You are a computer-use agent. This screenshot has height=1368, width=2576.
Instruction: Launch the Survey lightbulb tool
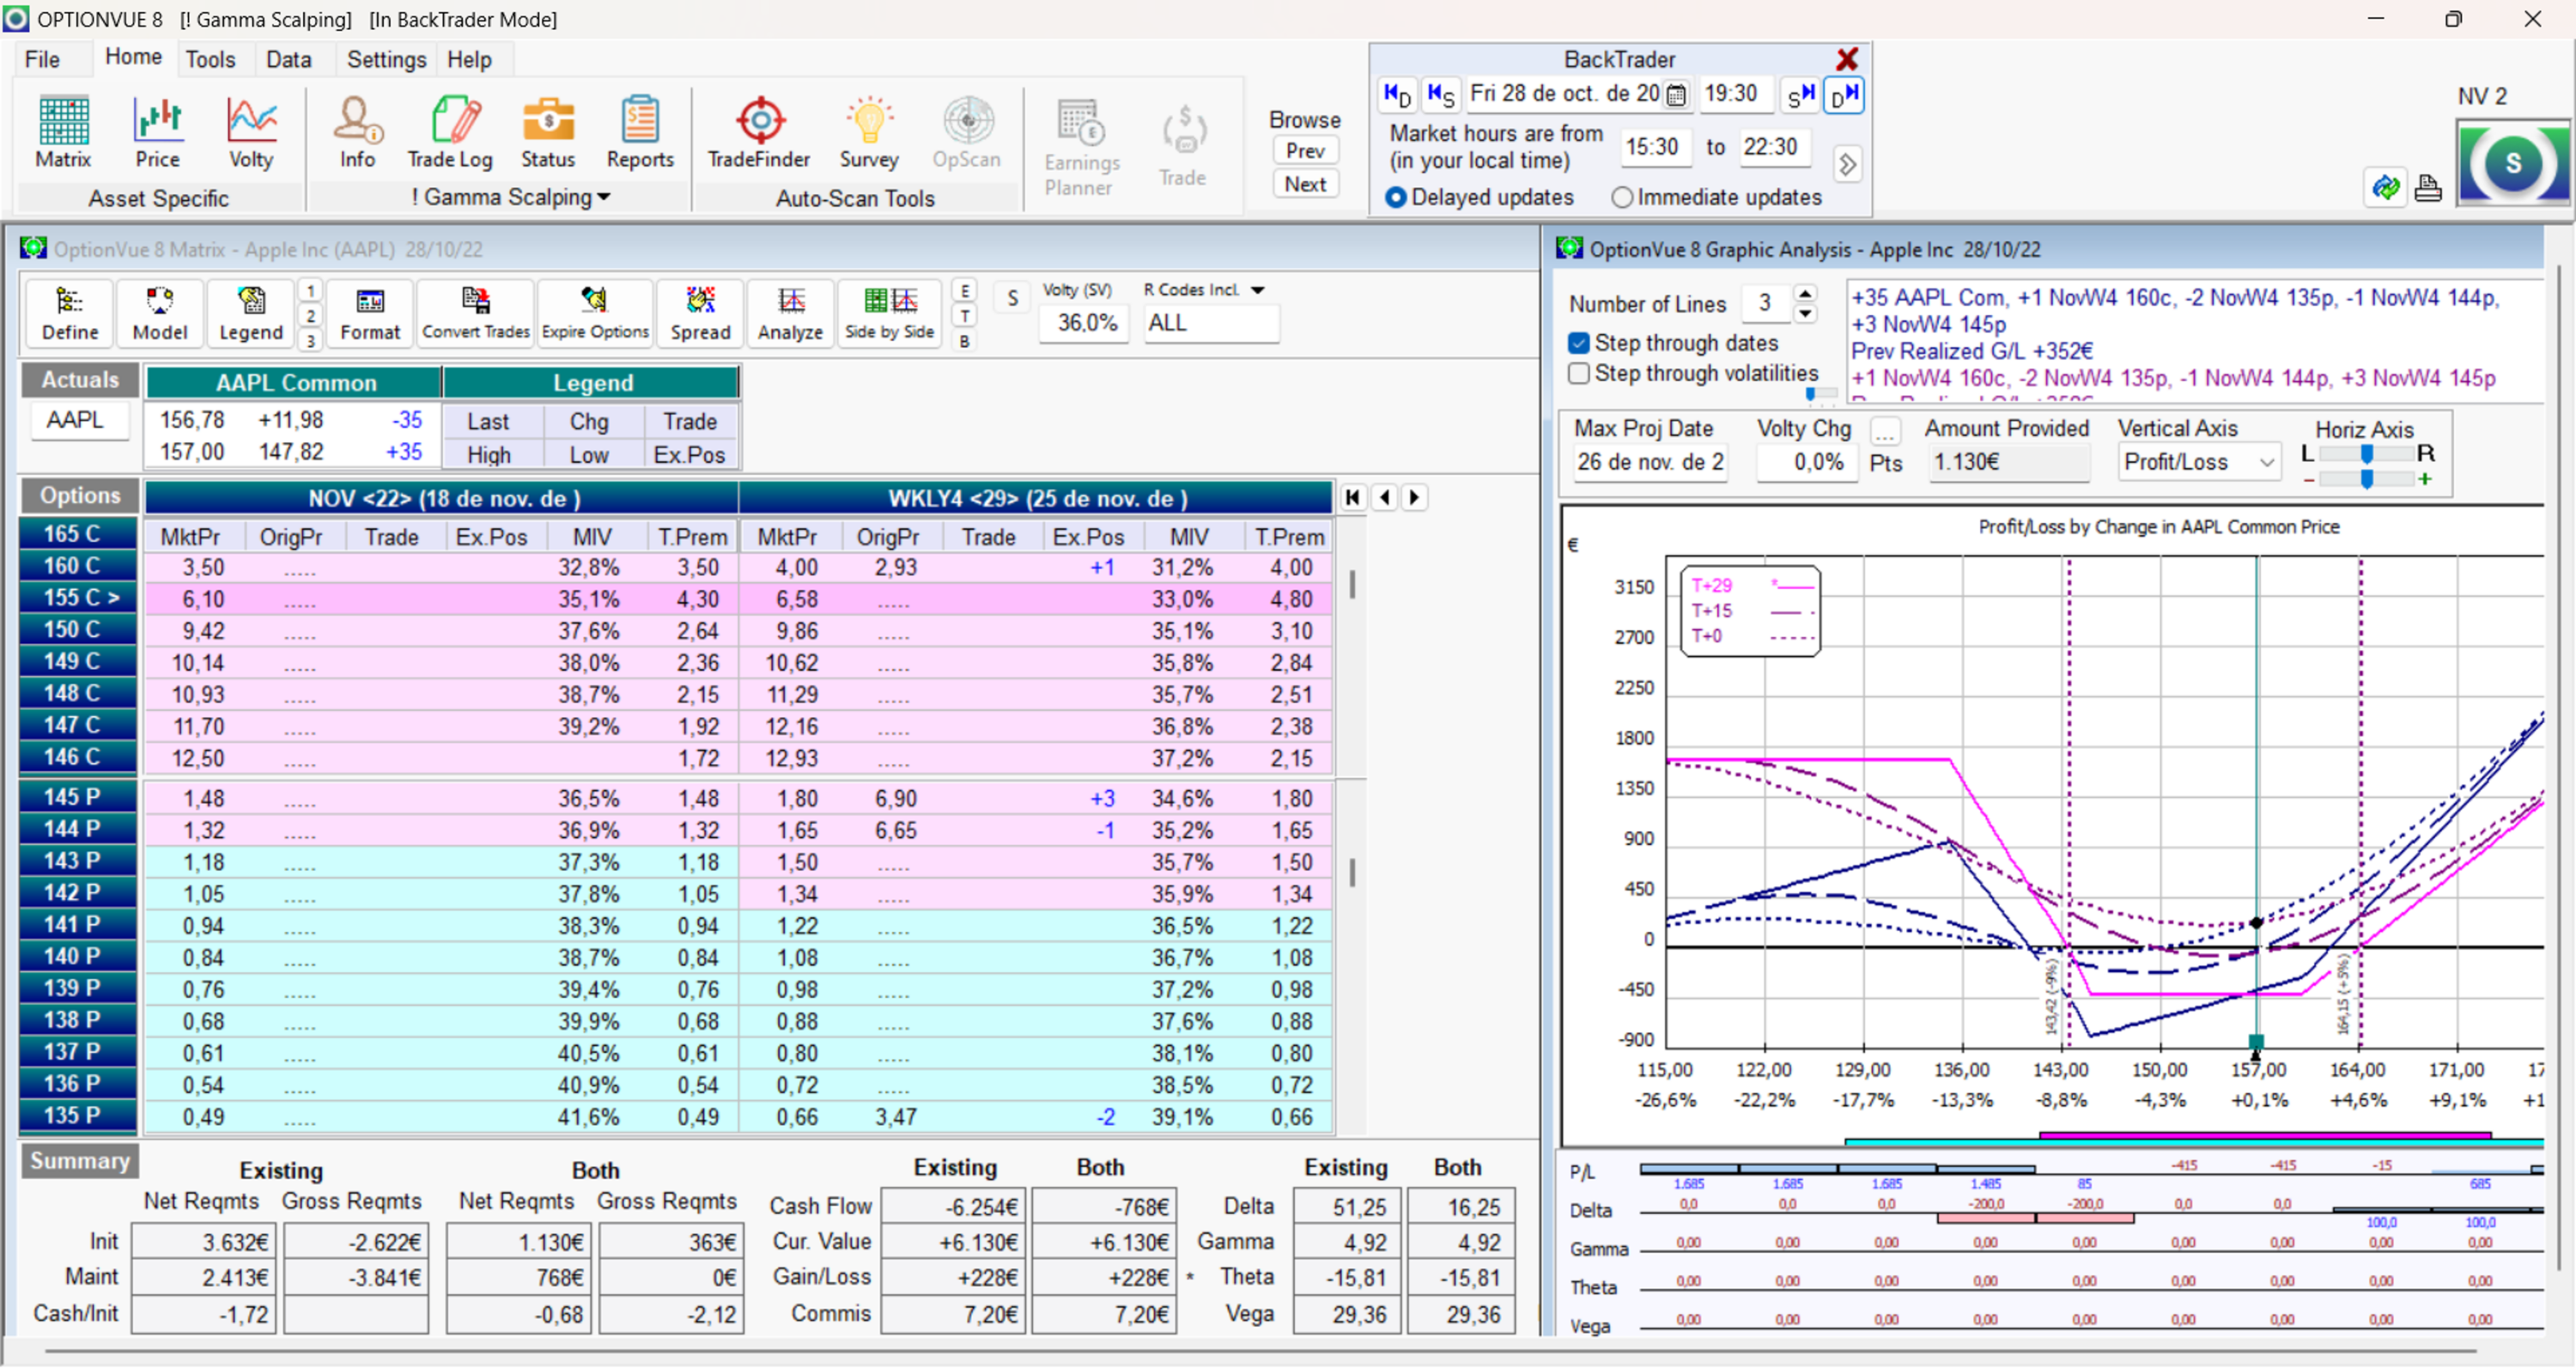tap(869, 133)
